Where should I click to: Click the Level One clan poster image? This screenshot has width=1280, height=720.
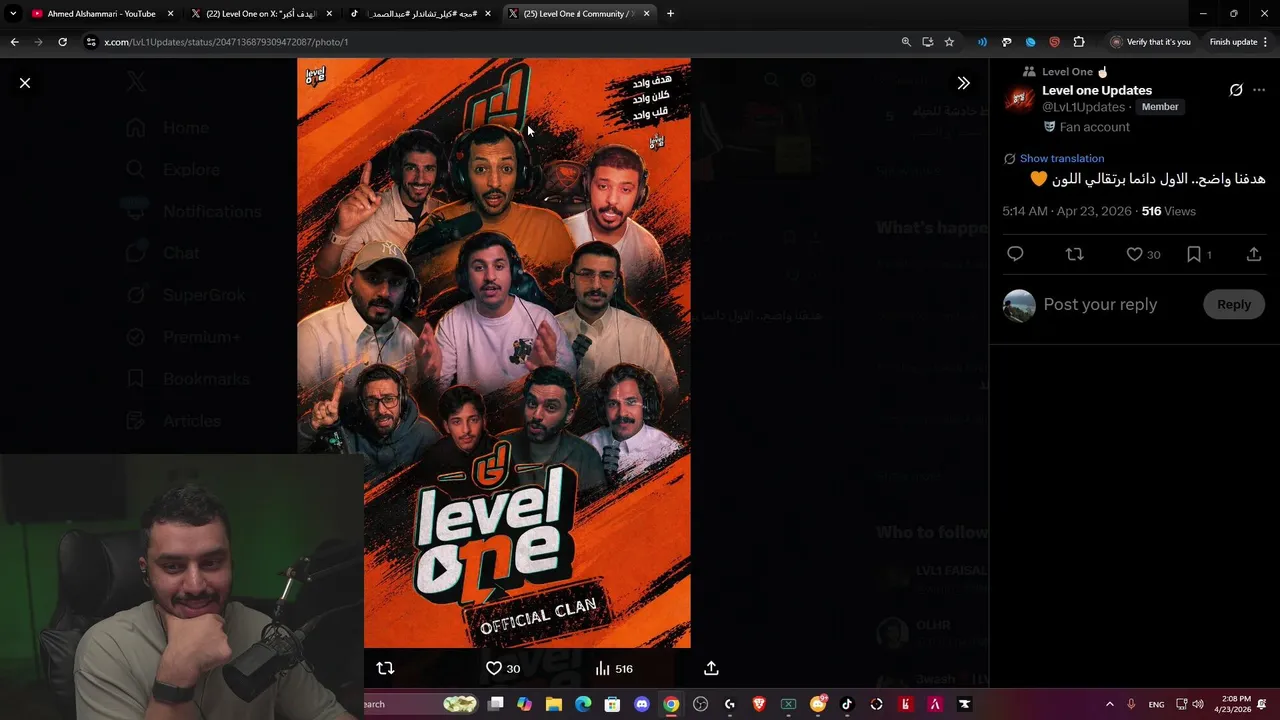click(x=493, y=353)
